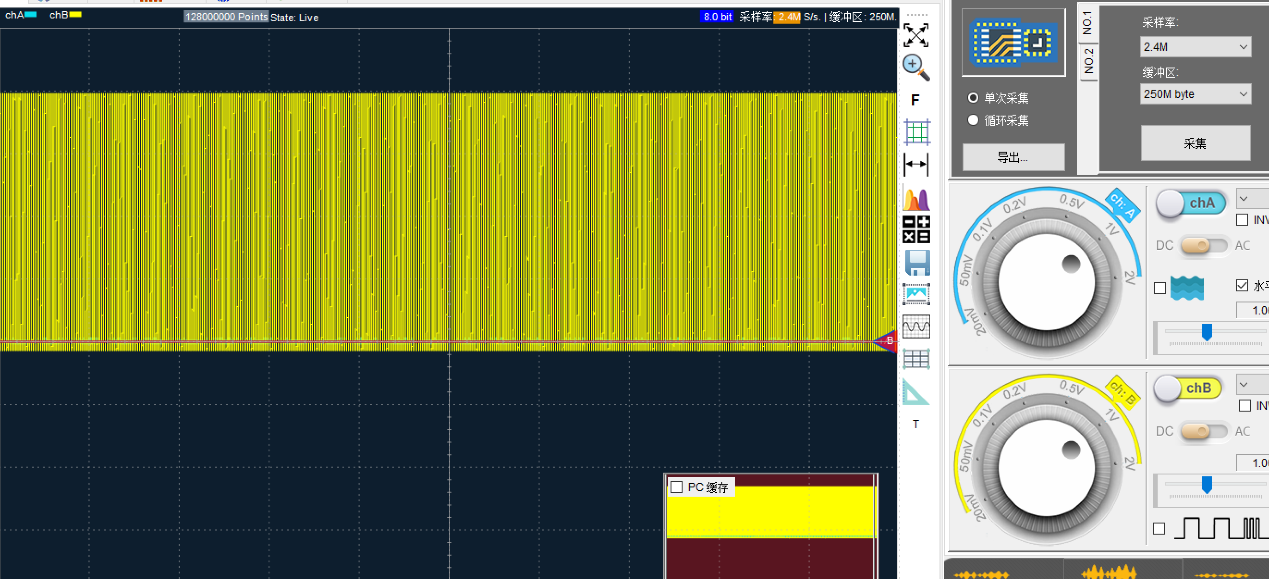
Task: Open the buffer 250M byte dropdown
Action: [1196, 94]
